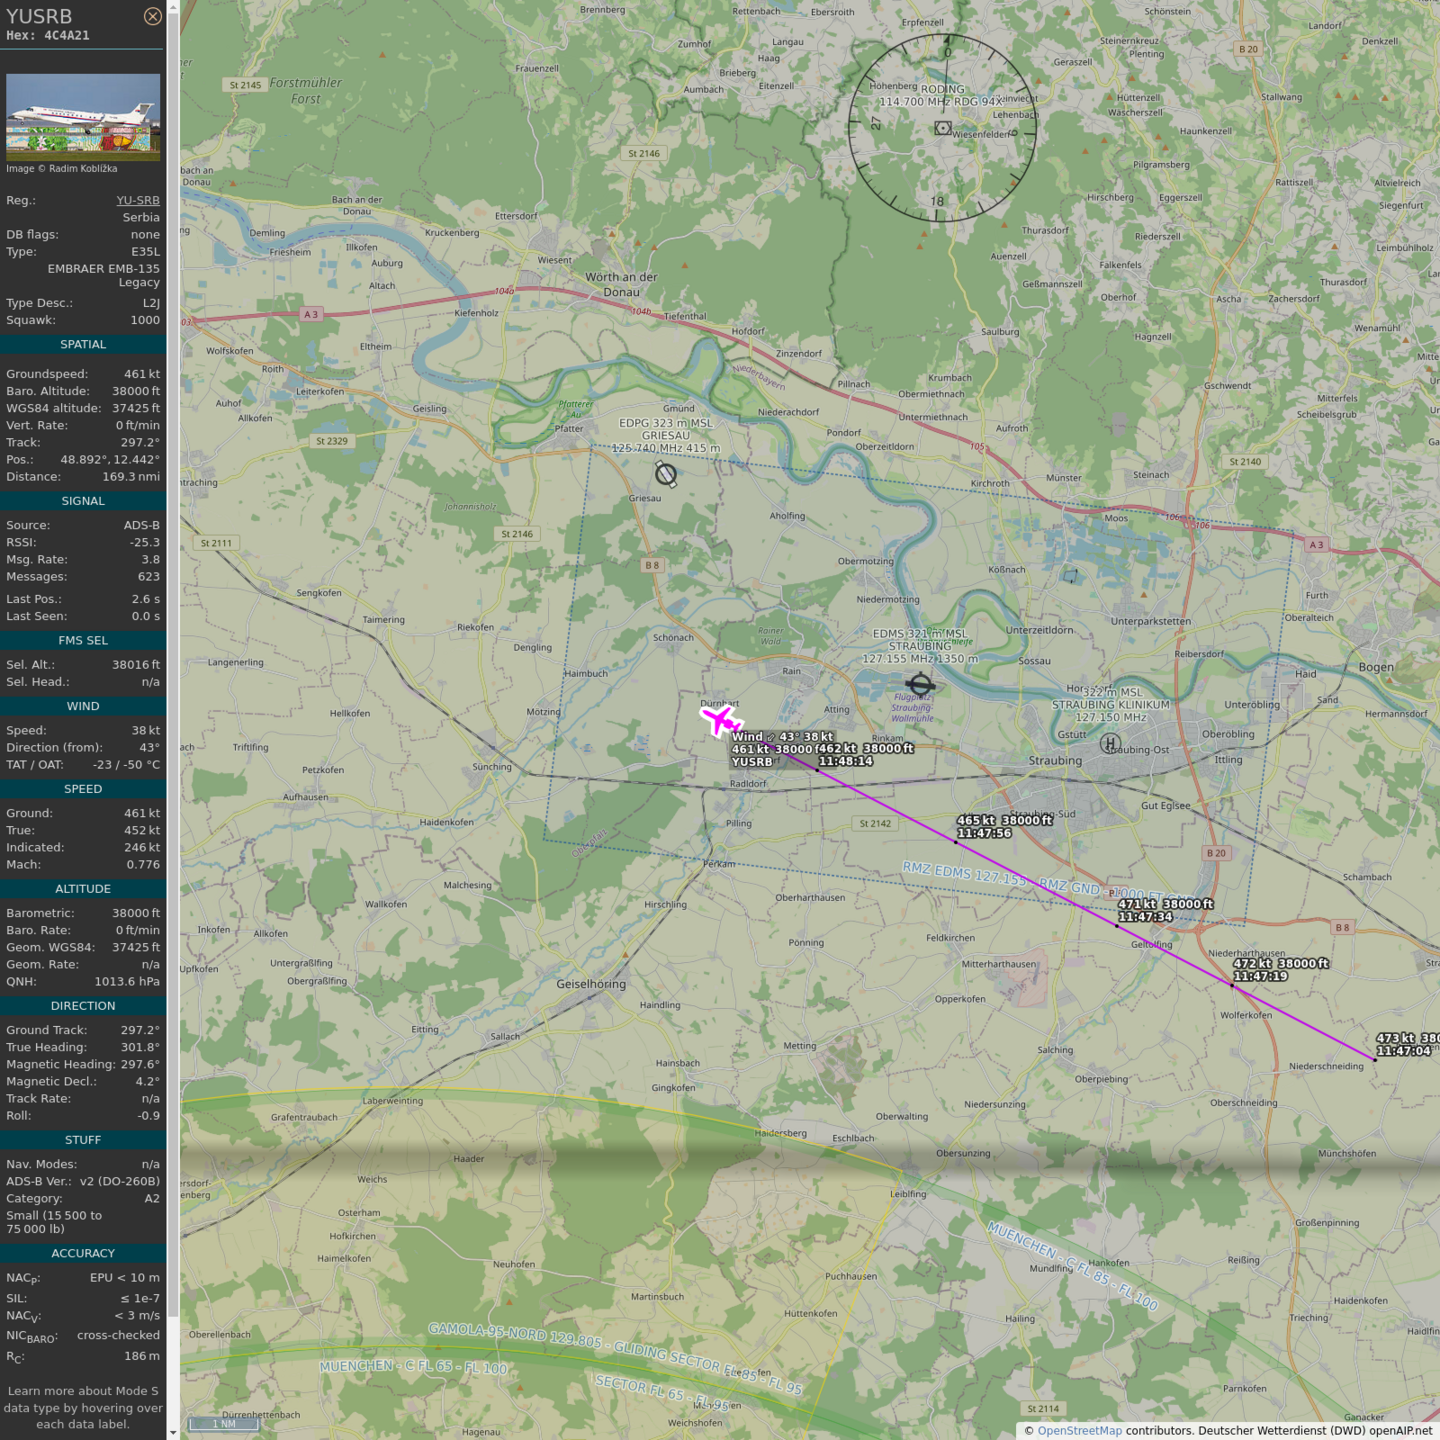Click the SPATIAL section header
The width and height of the screenshot is (1440, 1440).
[83, 344]
